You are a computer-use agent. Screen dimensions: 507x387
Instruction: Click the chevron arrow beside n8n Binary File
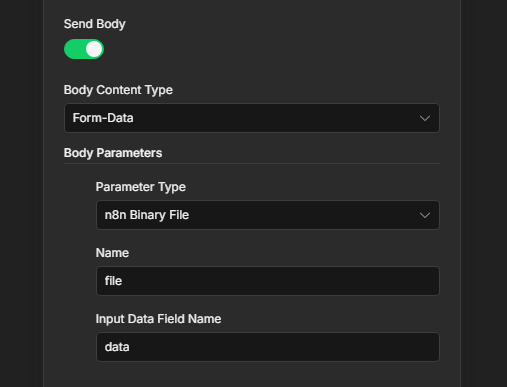point(425,215)
